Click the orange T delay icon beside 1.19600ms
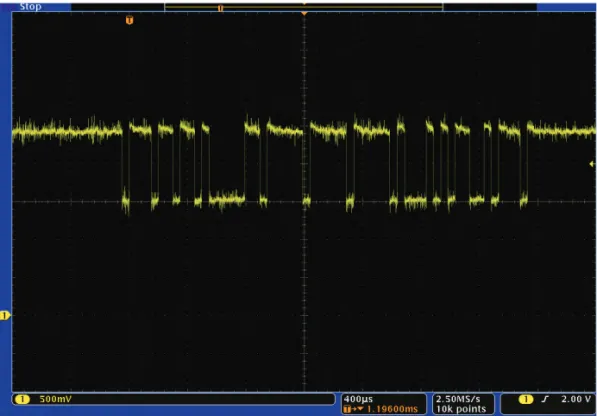Viewport: 597px width, 416px height. 347,409
